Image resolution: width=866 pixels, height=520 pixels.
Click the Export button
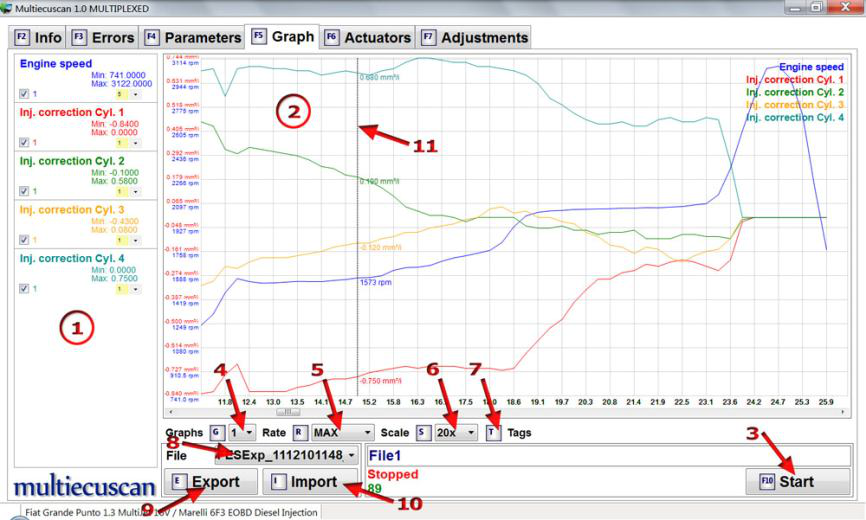(207, 482)
